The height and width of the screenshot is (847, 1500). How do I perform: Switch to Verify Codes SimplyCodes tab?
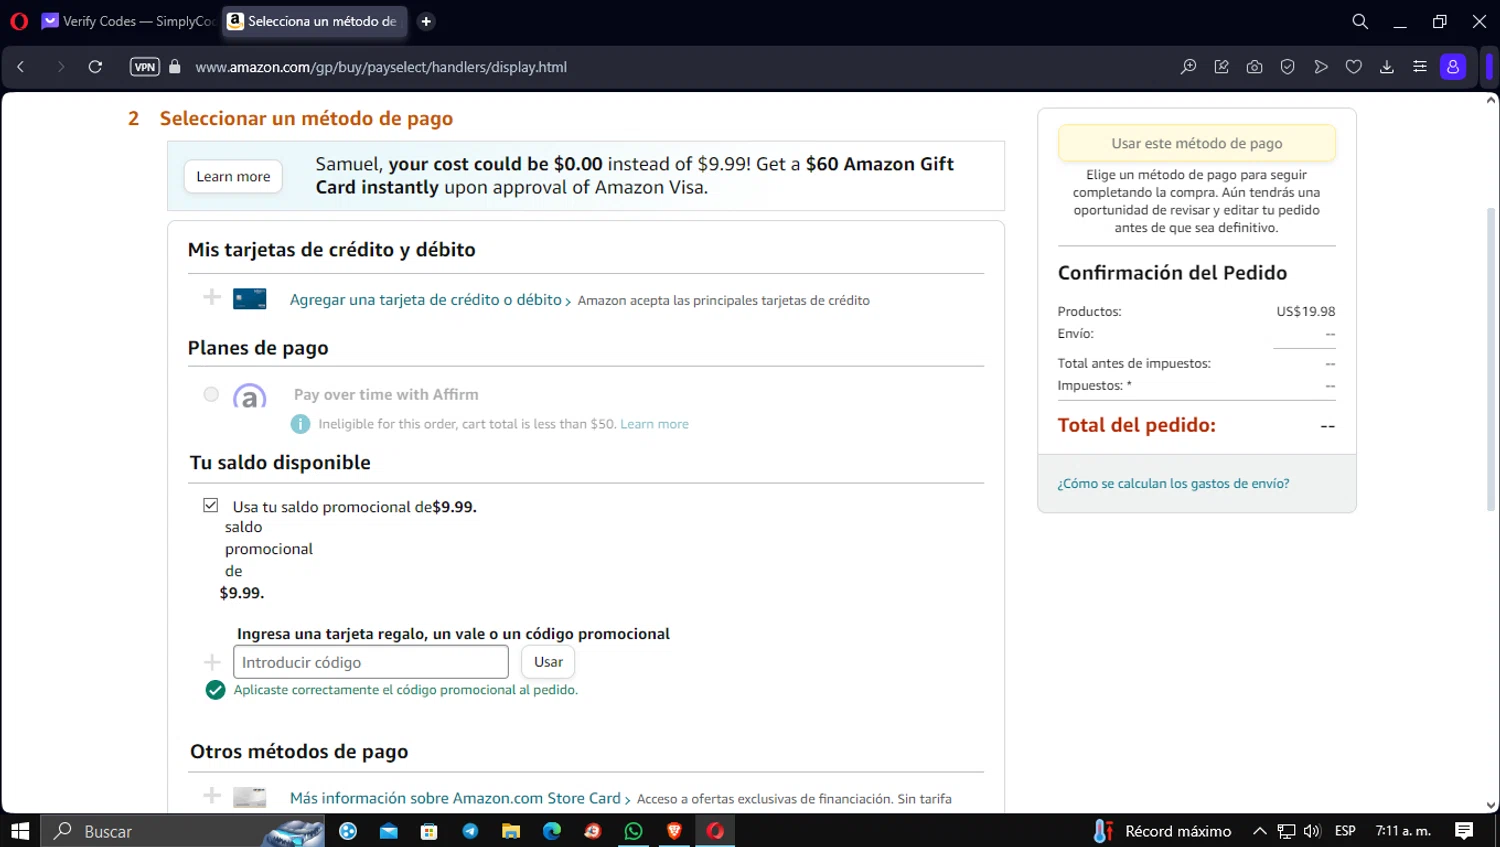point(128,21)
